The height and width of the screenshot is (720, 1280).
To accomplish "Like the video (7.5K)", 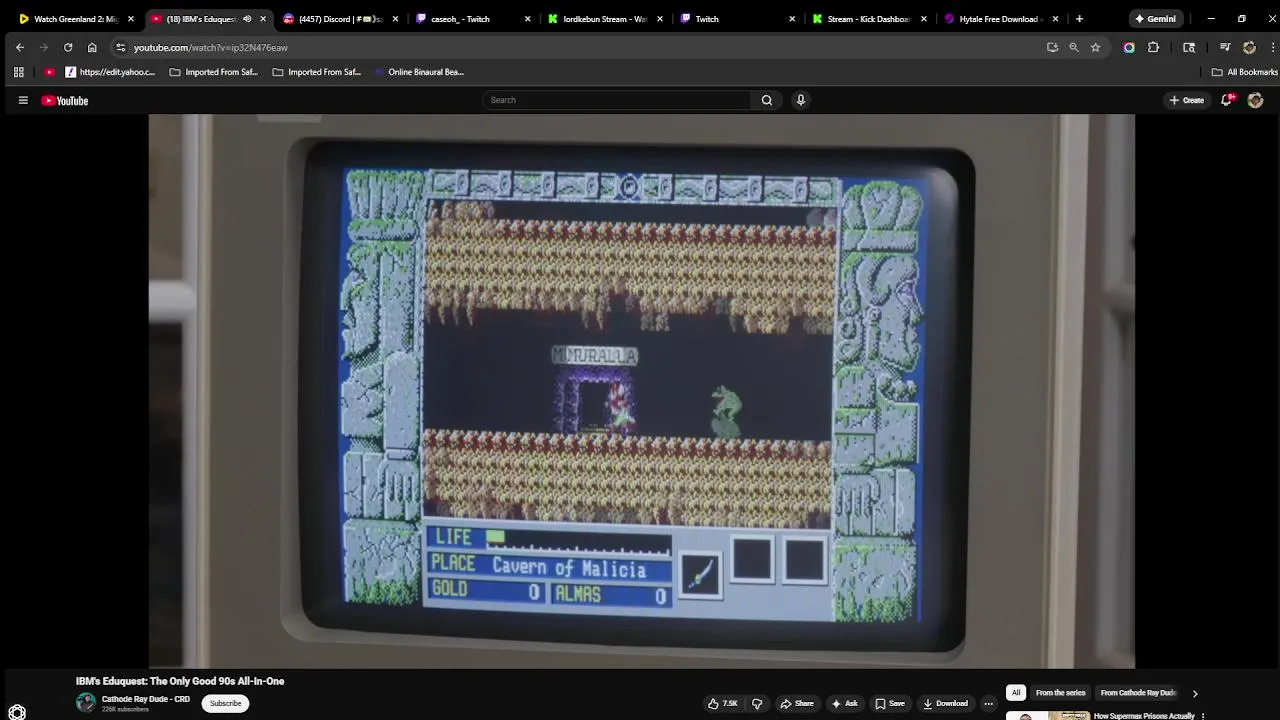I will pos(723,703).
